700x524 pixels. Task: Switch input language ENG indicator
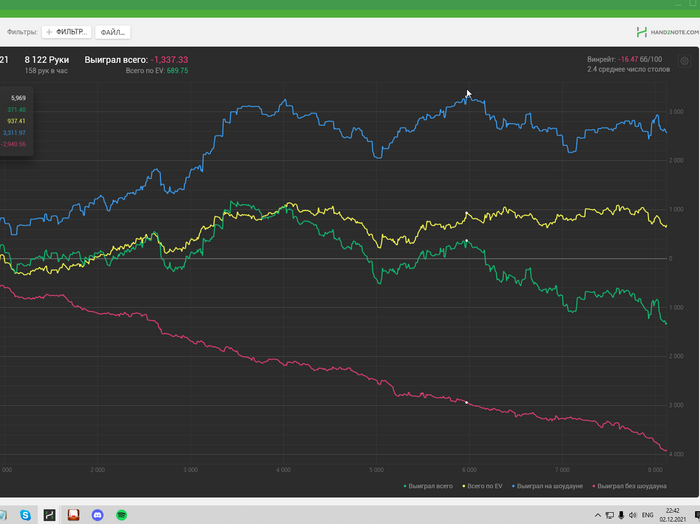(647, 515)
